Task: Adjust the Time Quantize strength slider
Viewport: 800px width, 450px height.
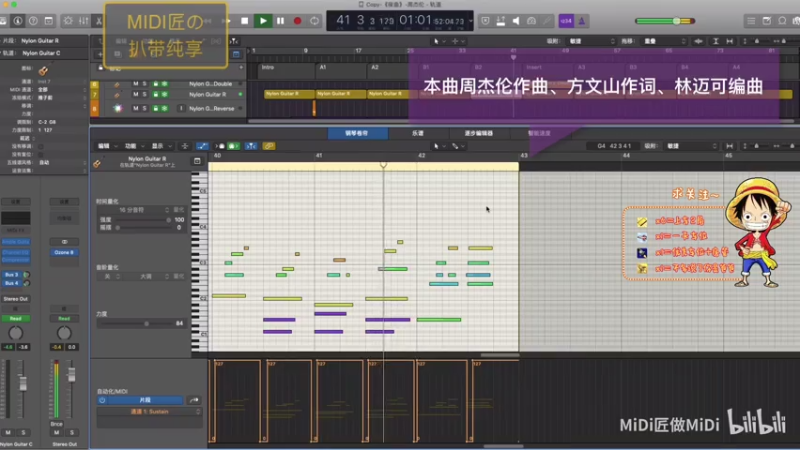Action: tap(143, 220)
